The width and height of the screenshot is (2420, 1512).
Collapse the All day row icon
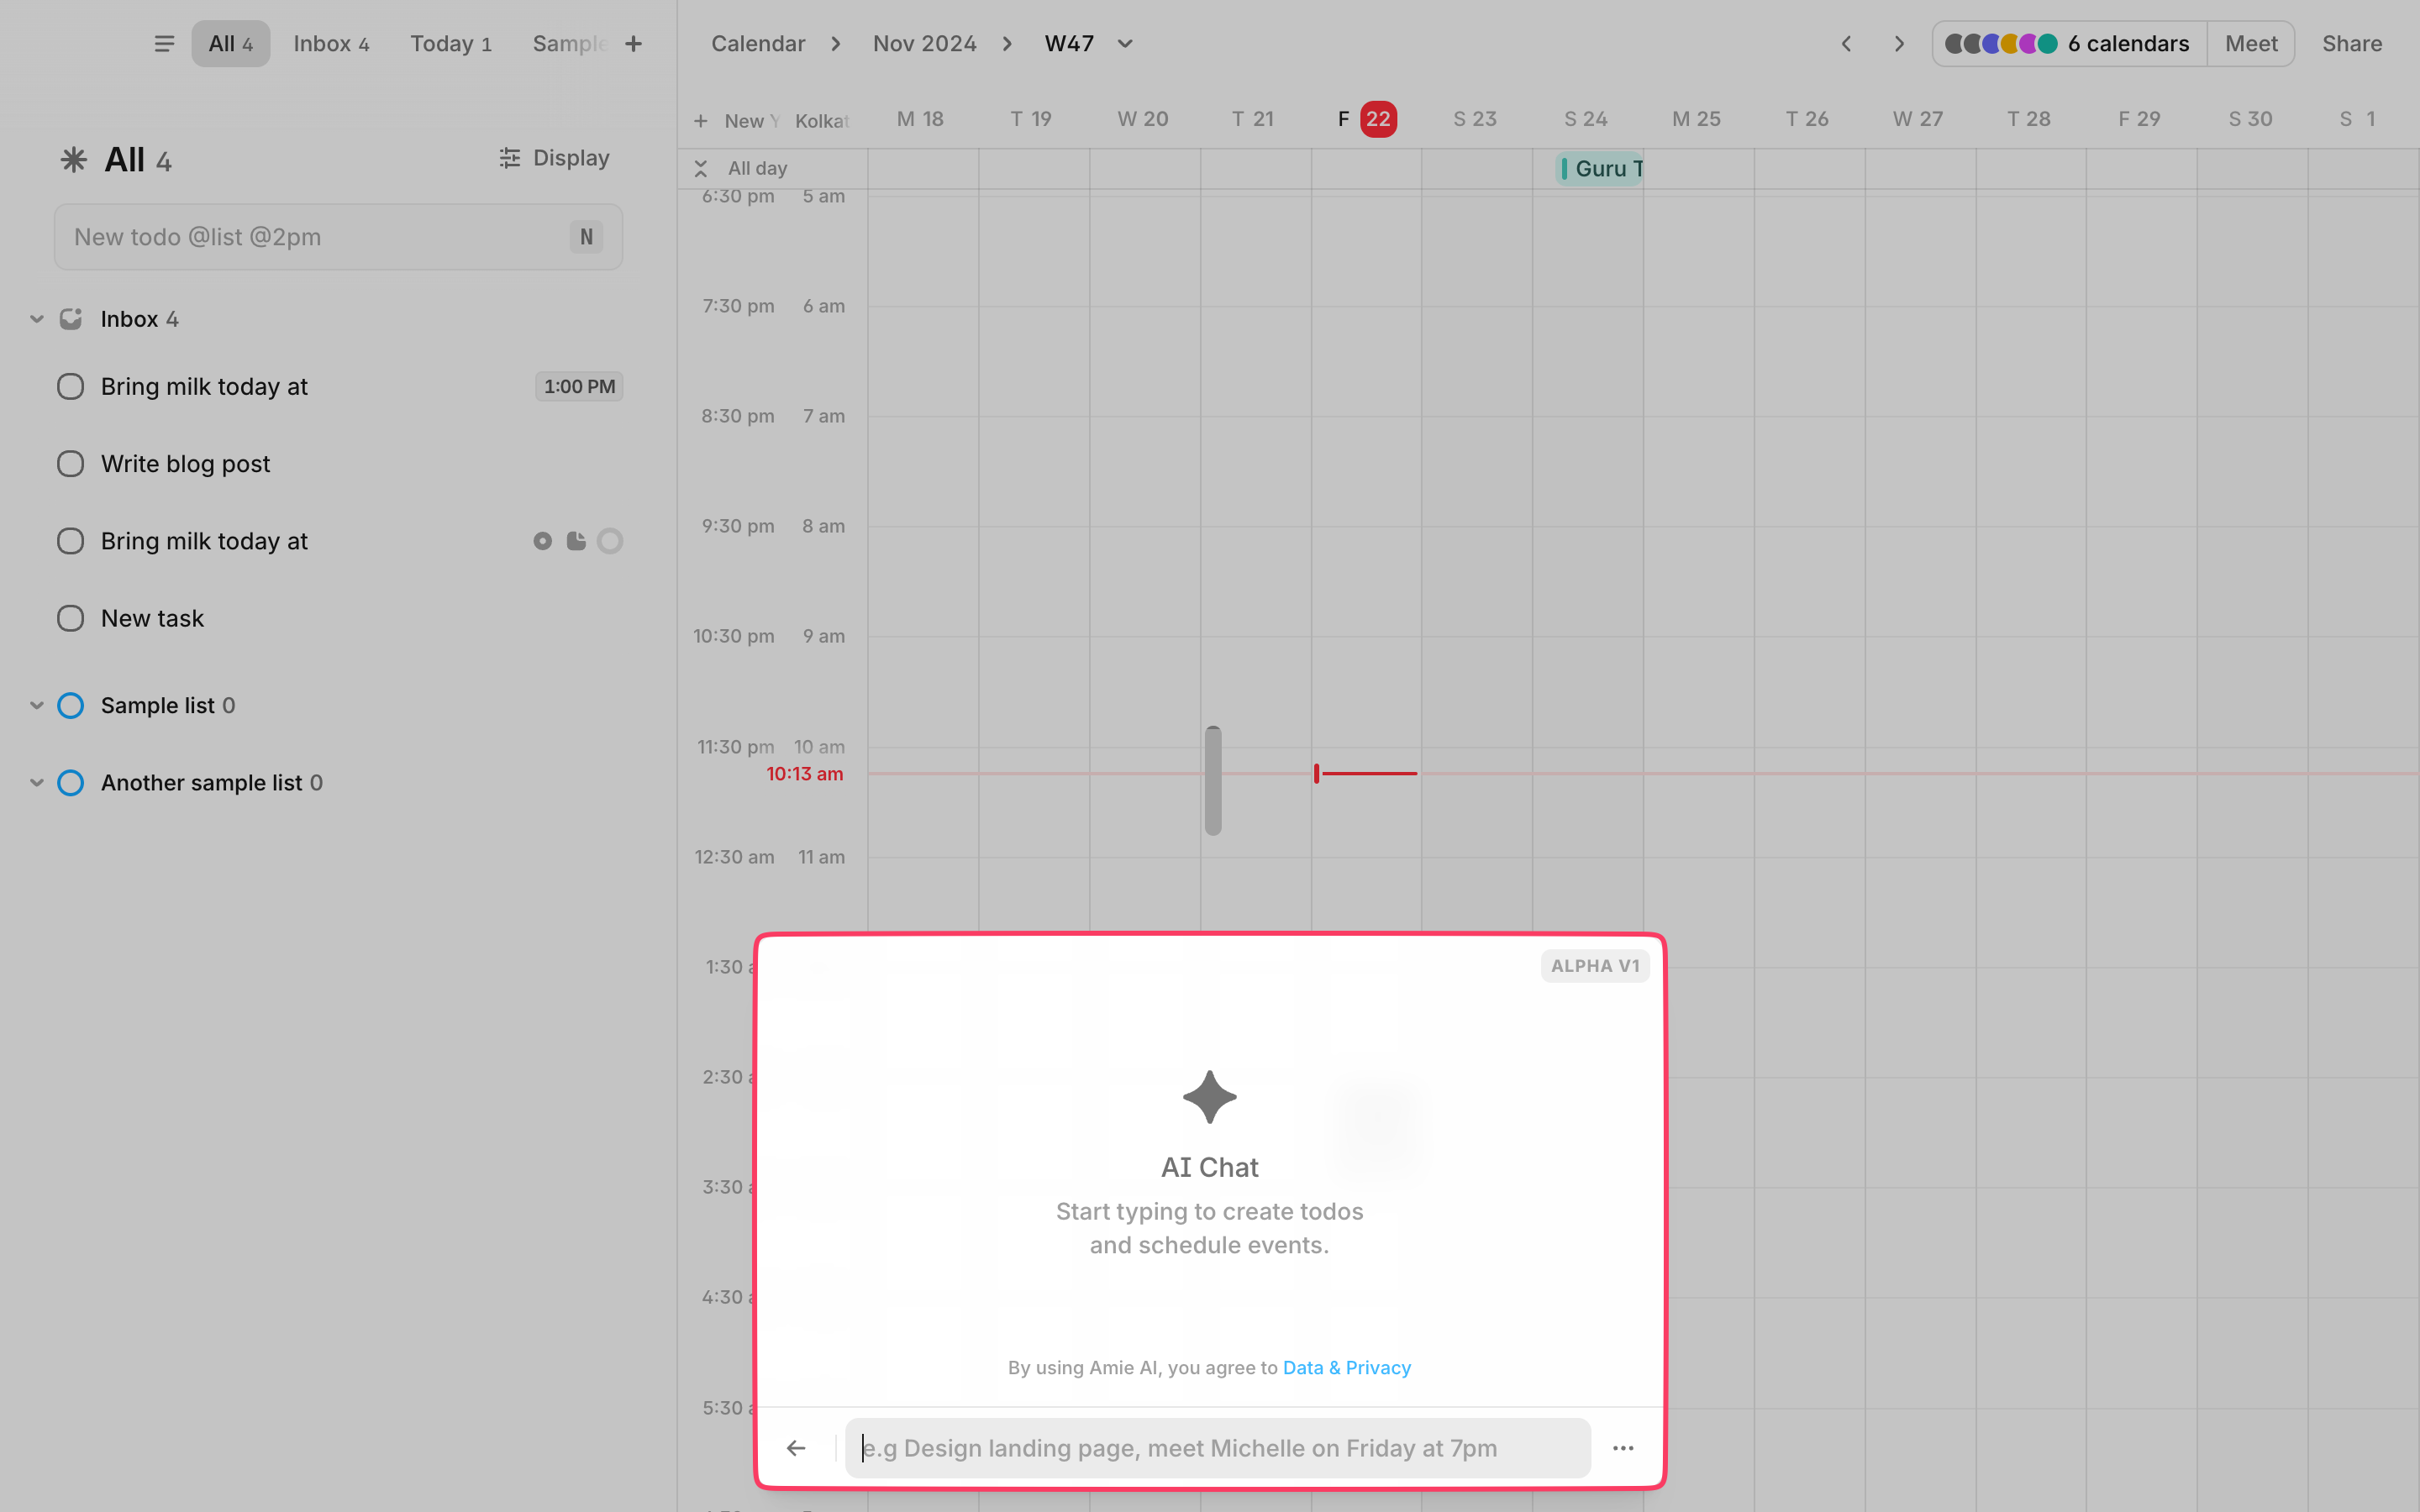(x=701, y=168)
